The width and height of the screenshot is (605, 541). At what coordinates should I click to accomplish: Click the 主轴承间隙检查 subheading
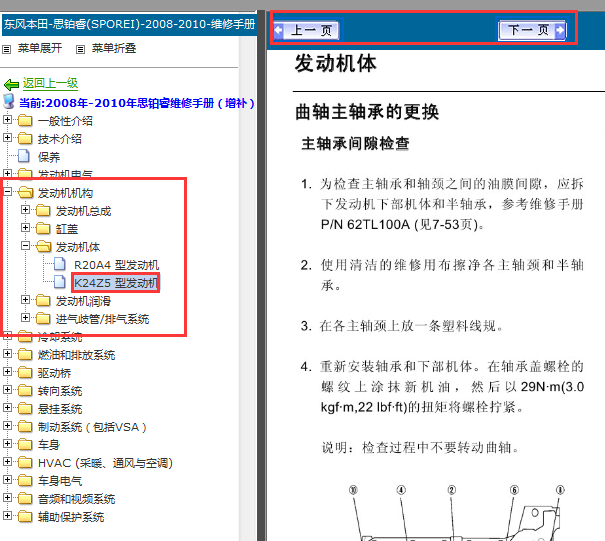pos(355,144)
